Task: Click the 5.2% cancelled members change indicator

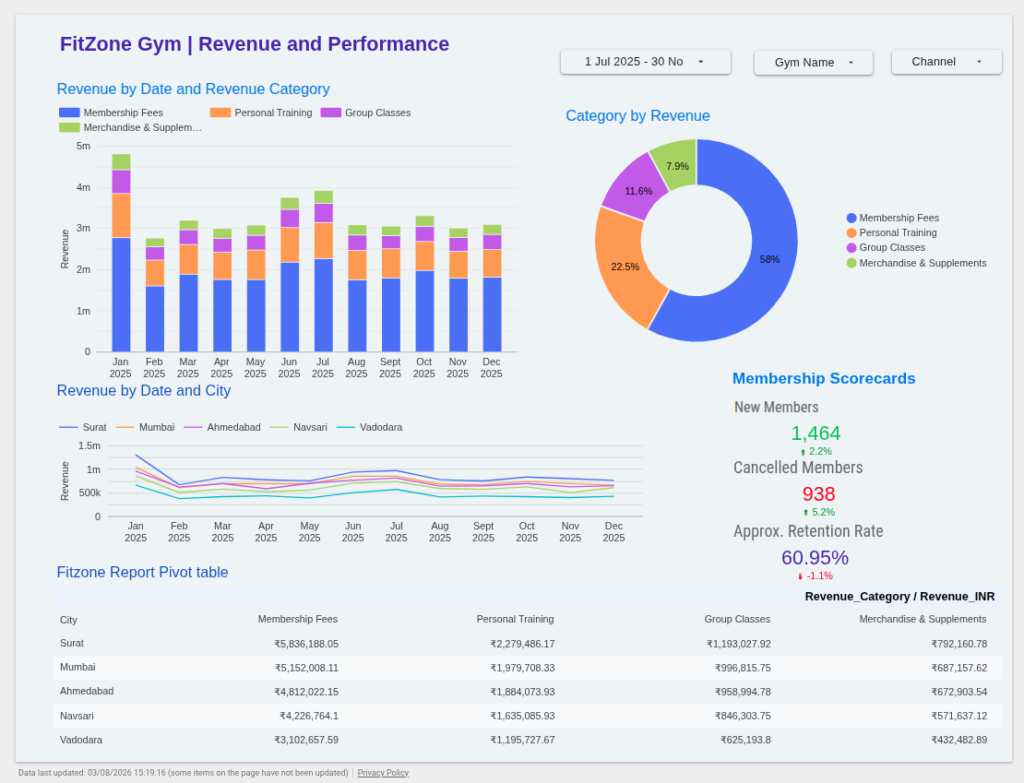Action: (x=818, y=512)
